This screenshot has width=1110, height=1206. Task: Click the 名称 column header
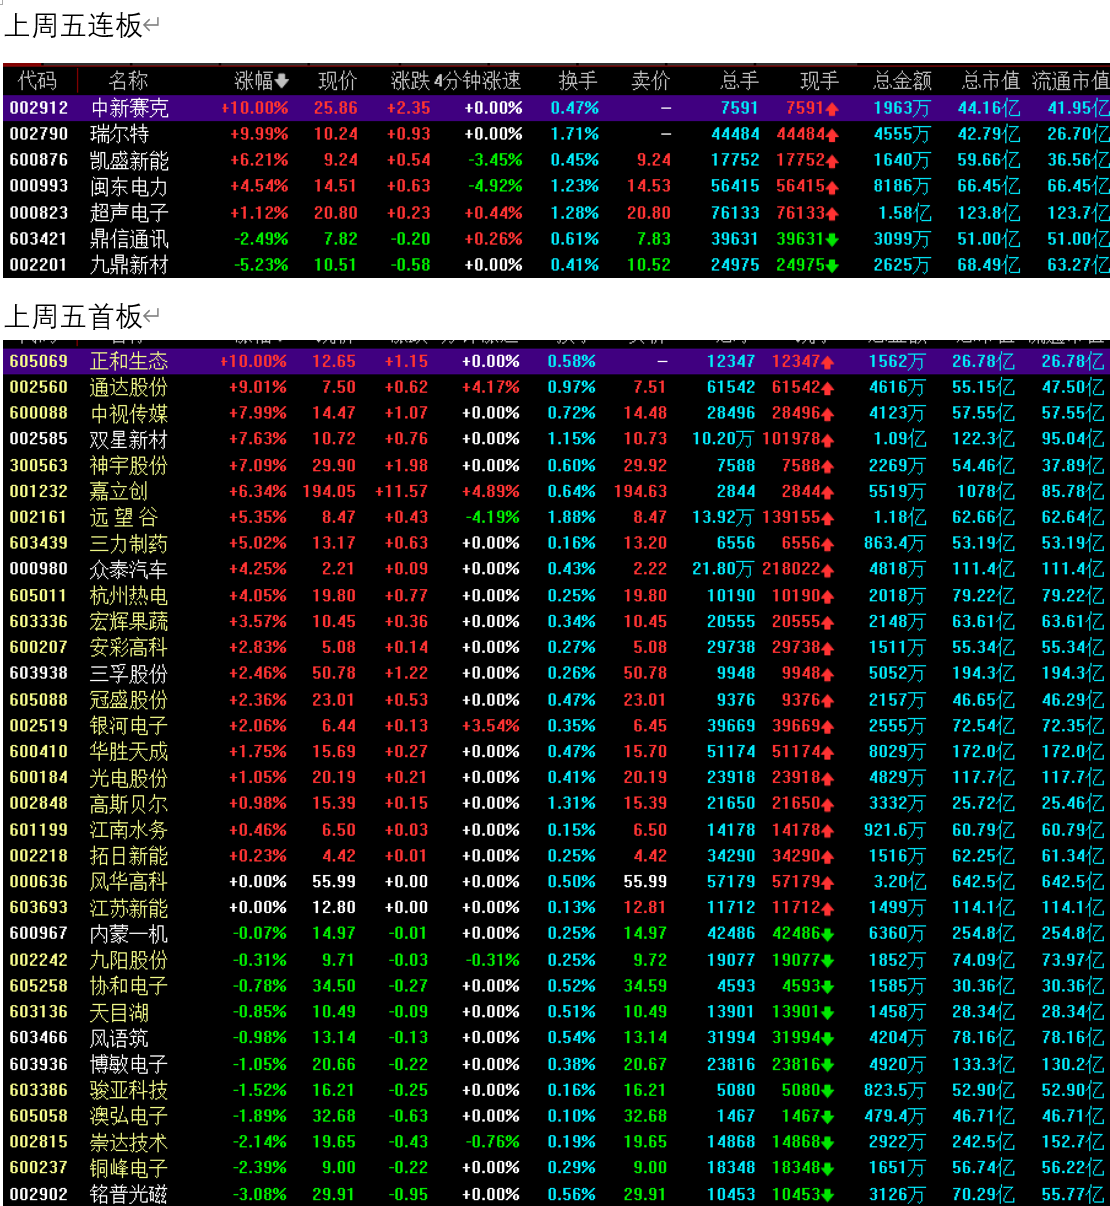point(128,81)
